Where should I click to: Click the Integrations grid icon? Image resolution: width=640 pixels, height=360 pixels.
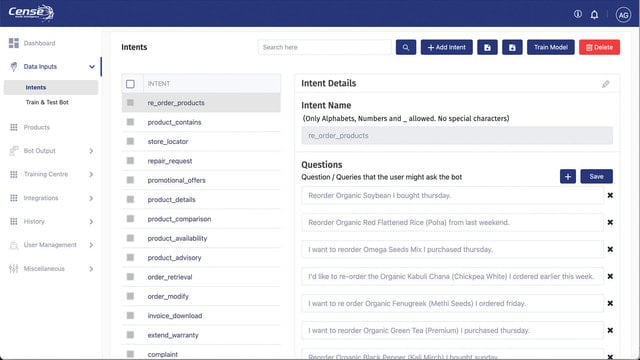click(x=13, y=198)
